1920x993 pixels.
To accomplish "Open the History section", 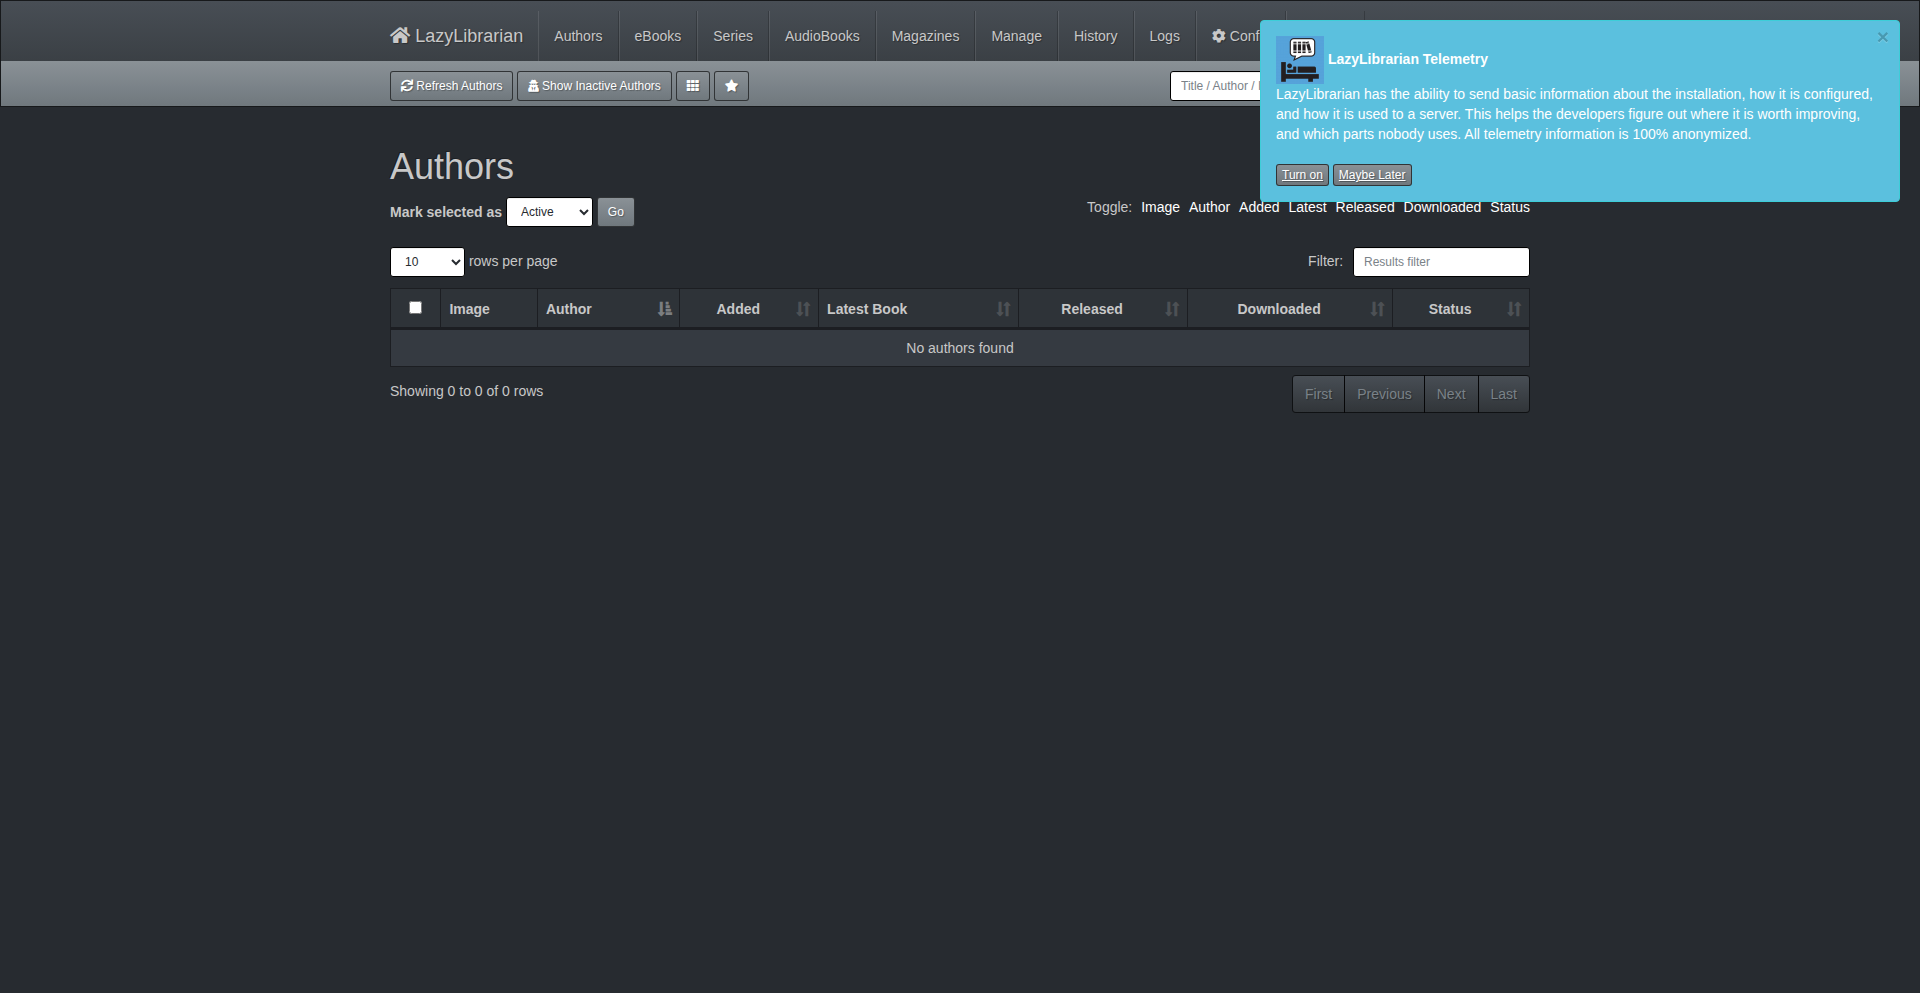I will 1095,35.
